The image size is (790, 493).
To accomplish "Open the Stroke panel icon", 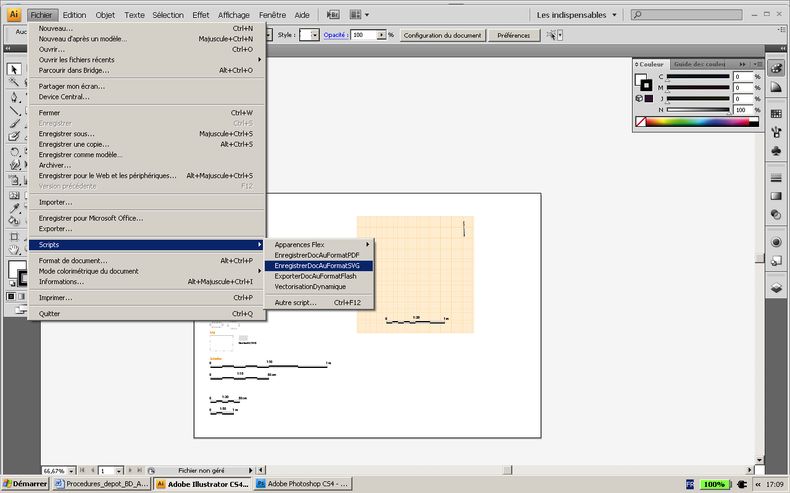I will 776,178.
